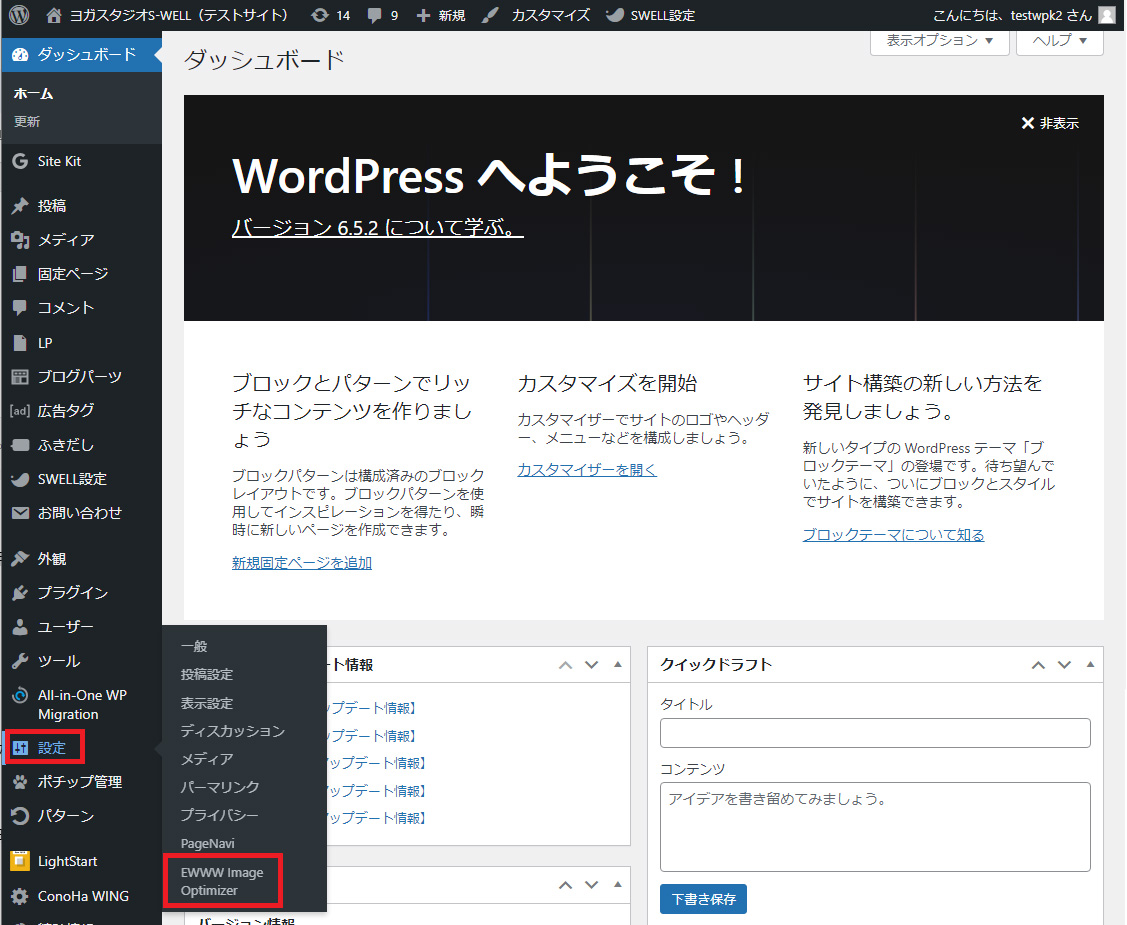Open プライバシー in settings submenu
Screen dimensions: 1127x925
tap(219, 815)
